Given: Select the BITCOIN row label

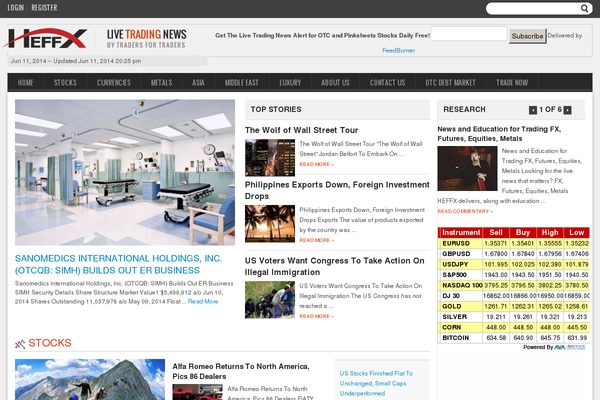Looking at the screenshot, I should click(x=455, y=338).
